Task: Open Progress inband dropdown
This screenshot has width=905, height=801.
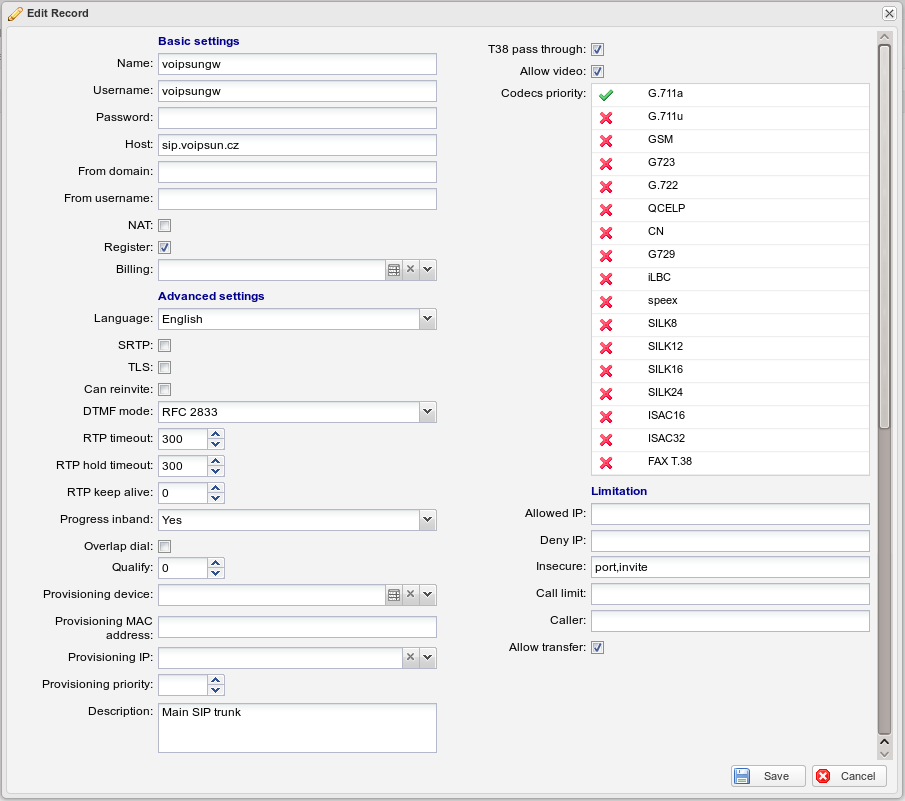Action: click(428, 519)
